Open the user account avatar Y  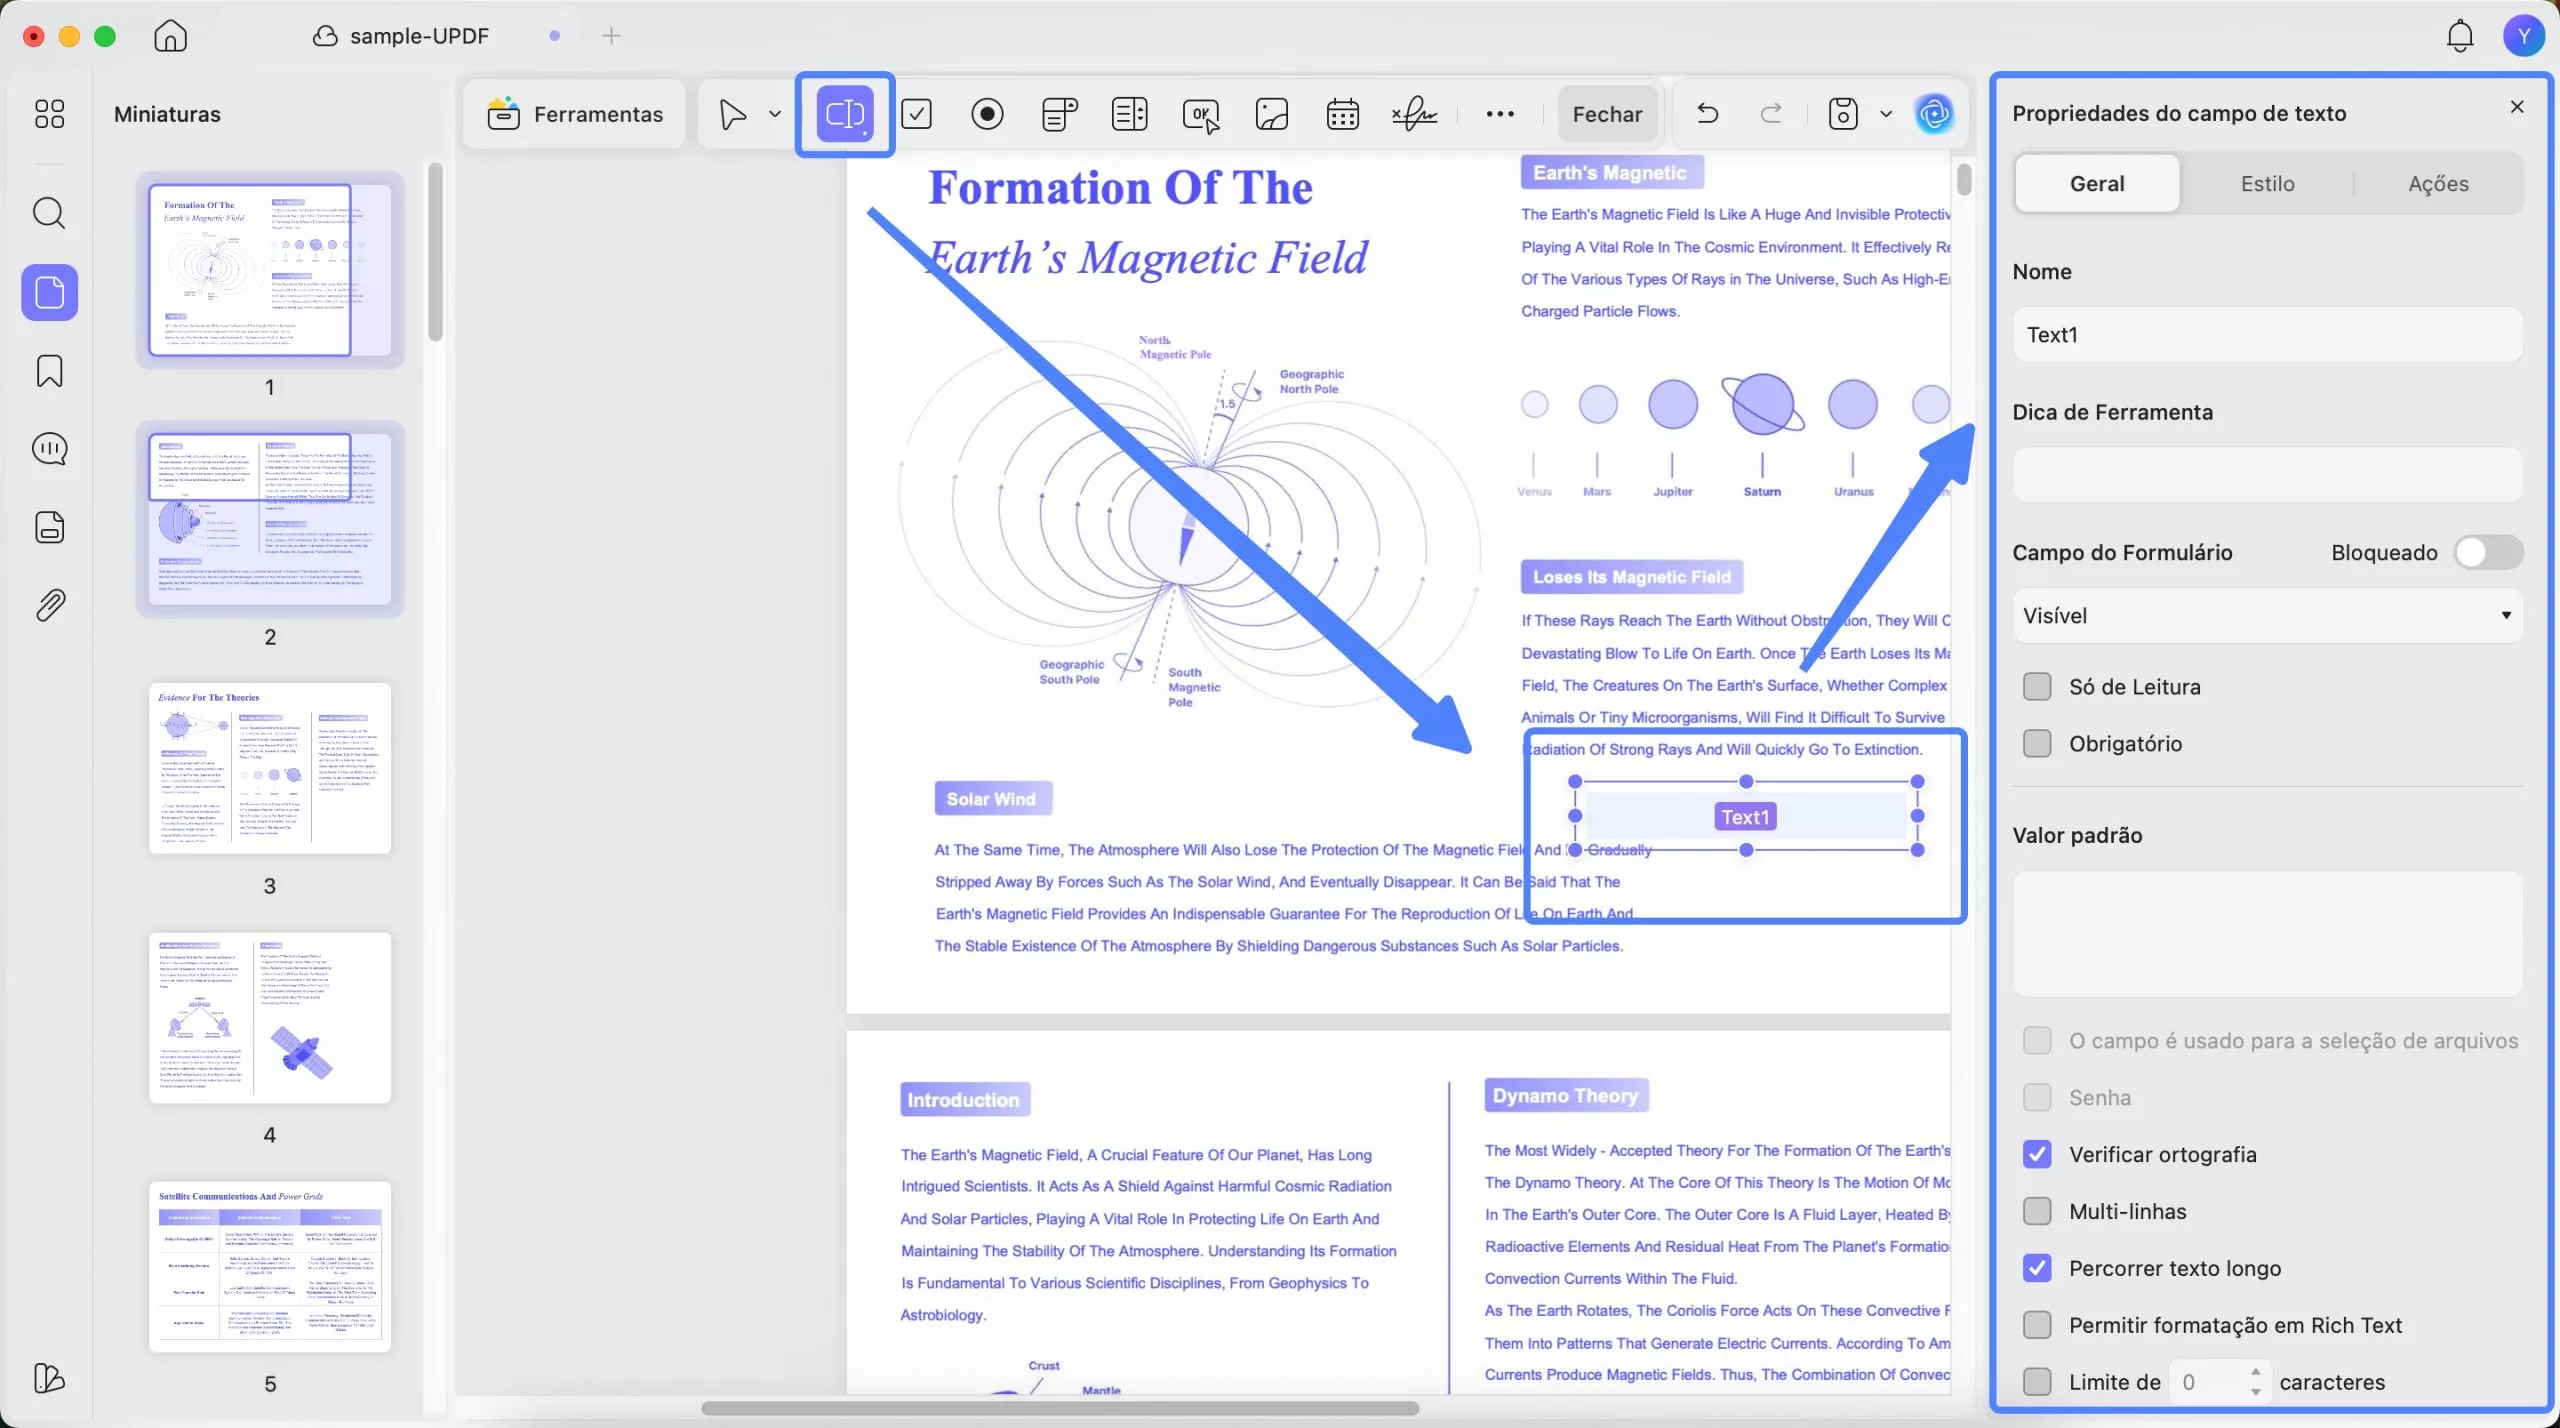point(2524,36)
